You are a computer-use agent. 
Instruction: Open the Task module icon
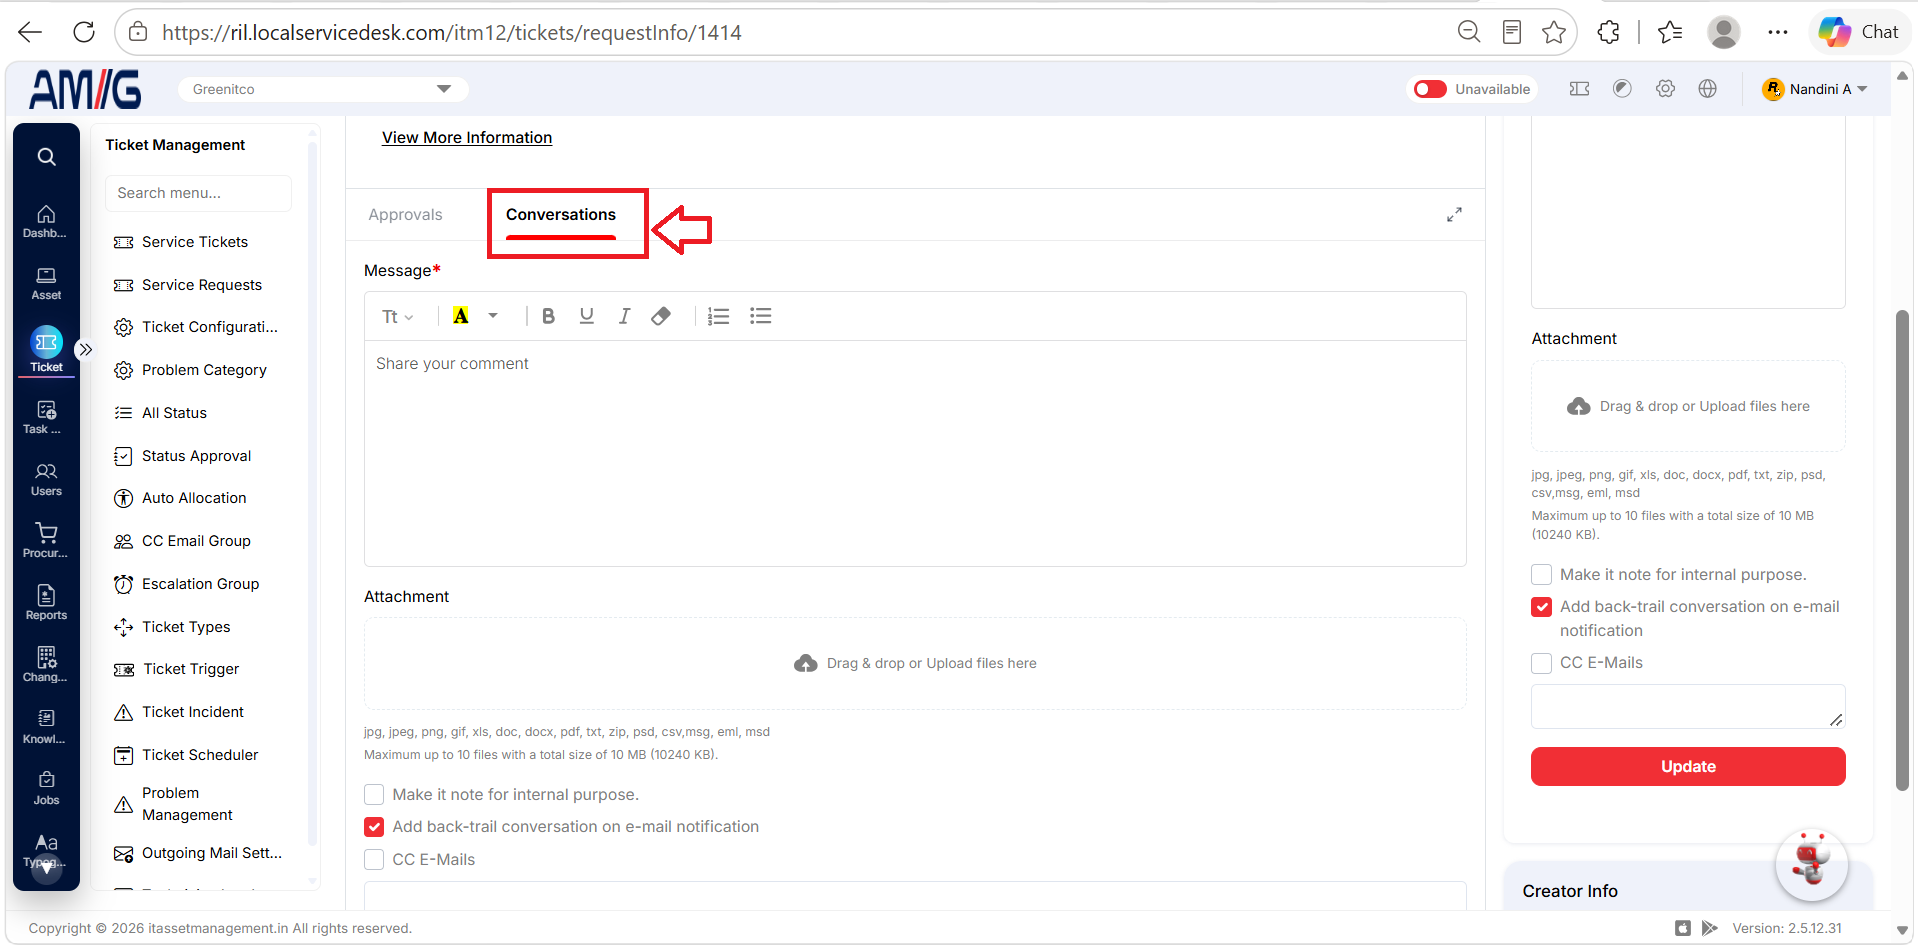pos(46,418)
